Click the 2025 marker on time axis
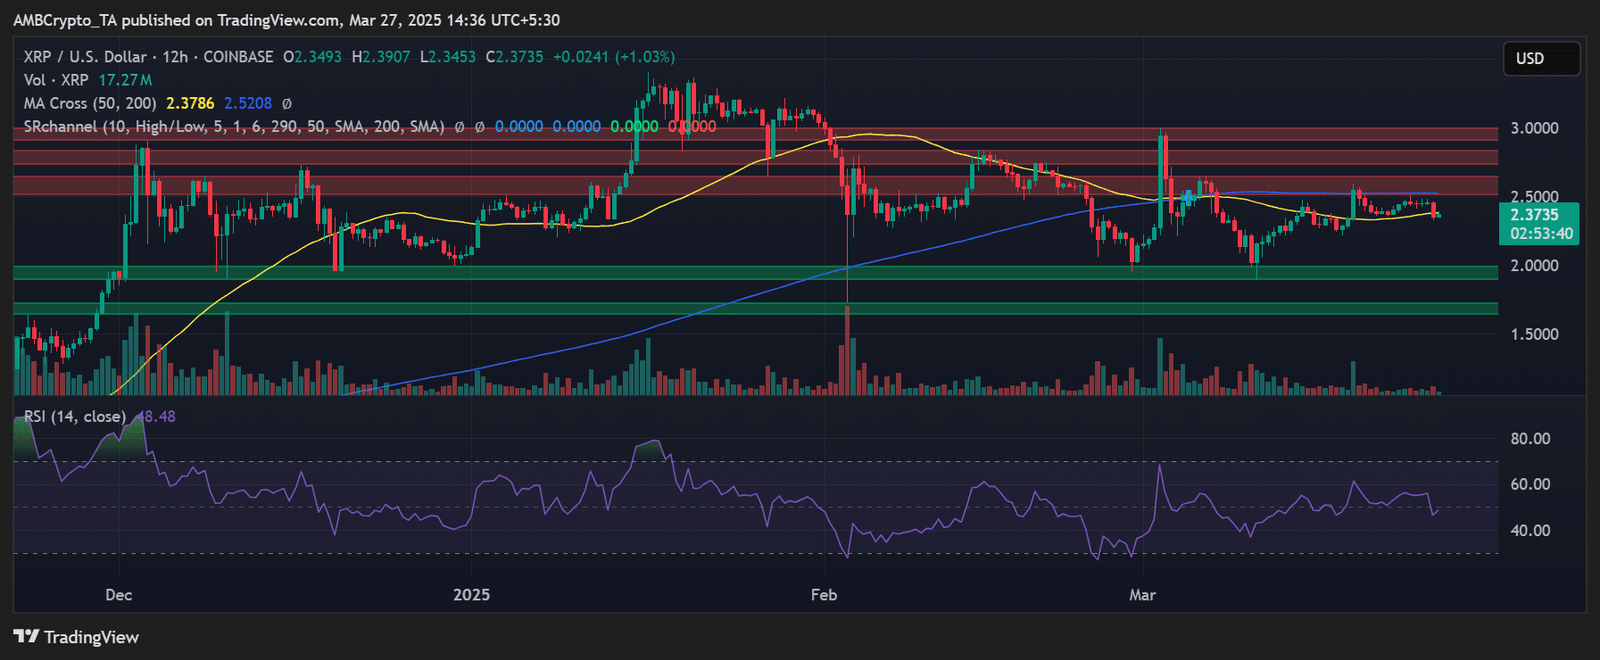The width and height of the screenshot is (1600, 660). click(471, 595)
